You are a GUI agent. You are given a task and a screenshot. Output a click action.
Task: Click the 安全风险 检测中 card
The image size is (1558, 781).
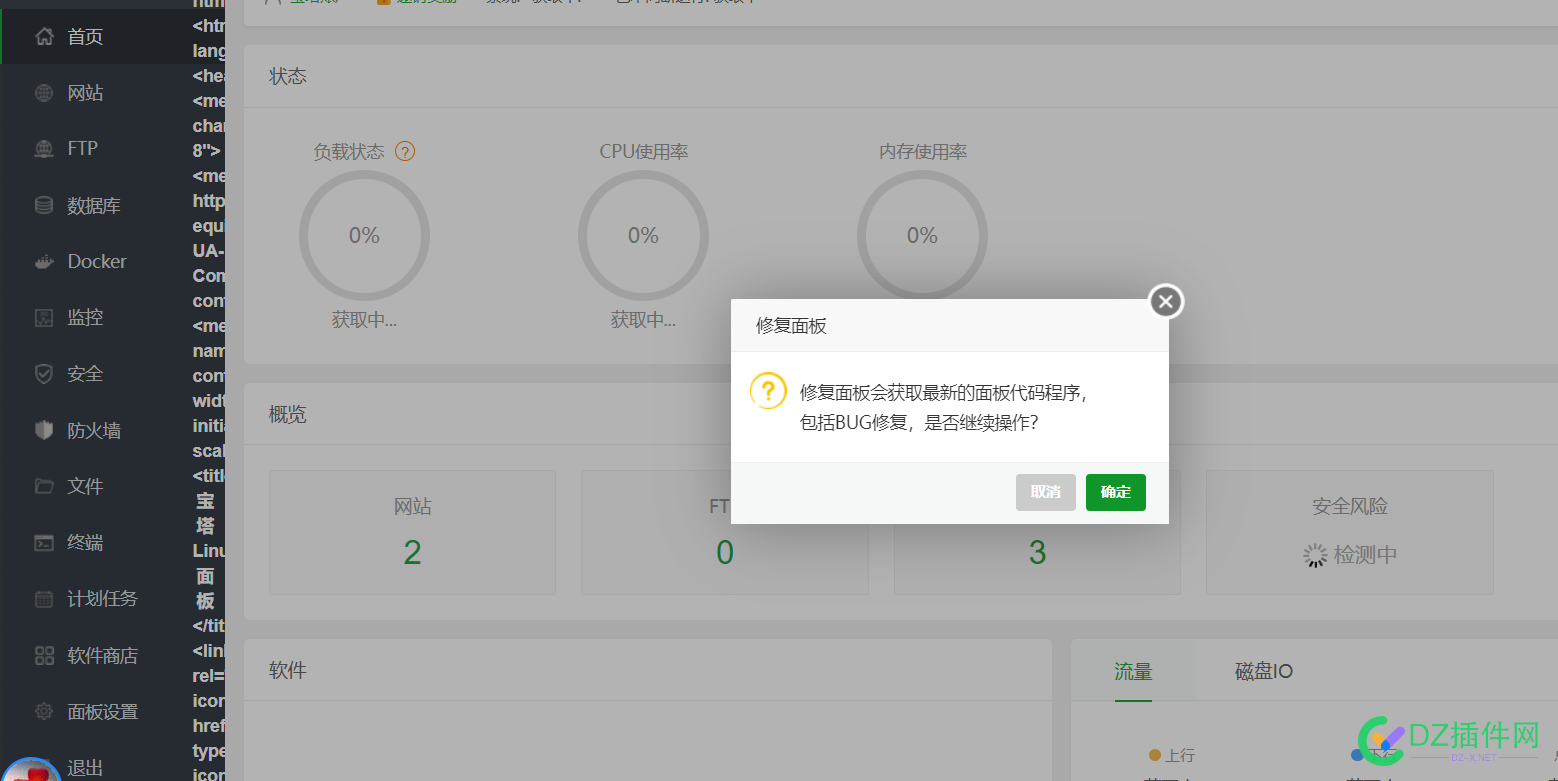pos(1350,532)
